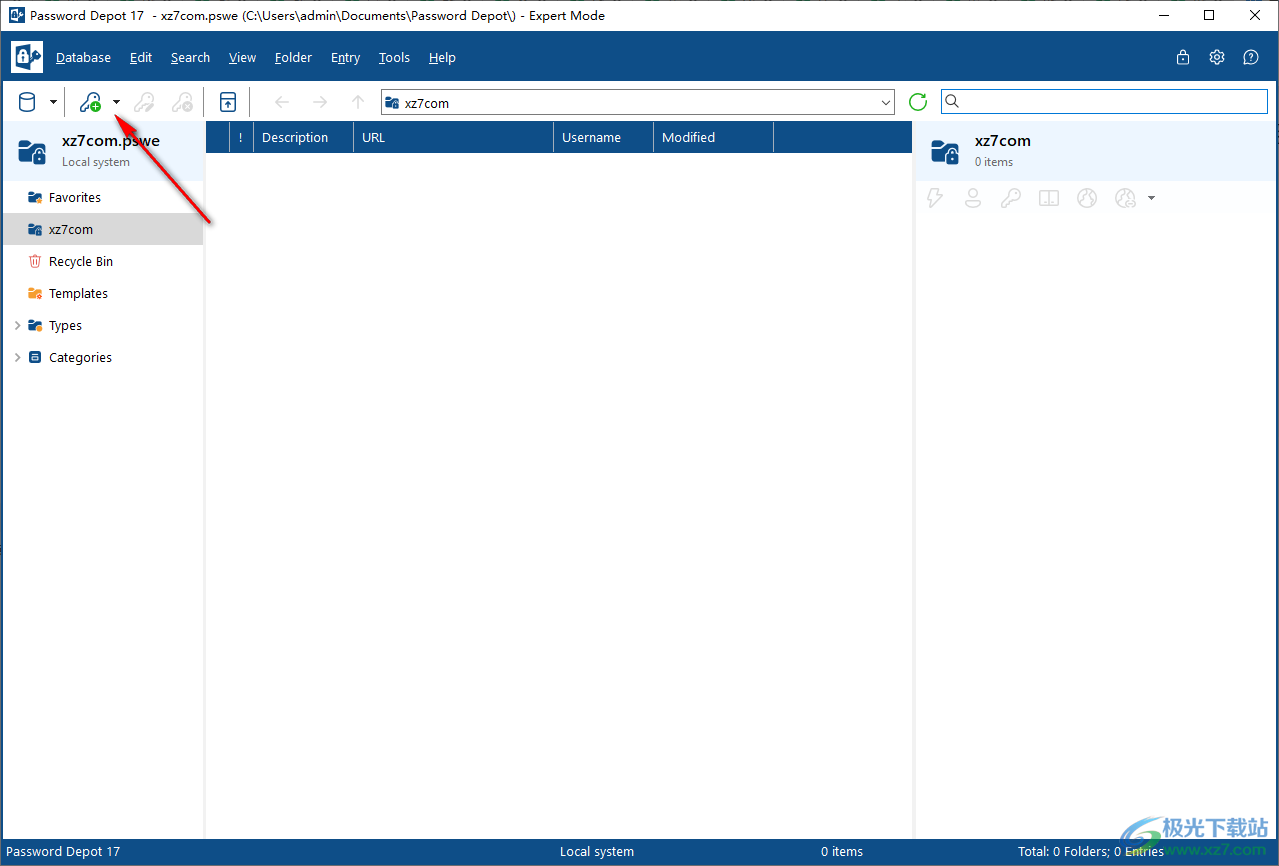Click the xz7com details panel folder icon
This screenshot has height=866, width=1279.
945,151
